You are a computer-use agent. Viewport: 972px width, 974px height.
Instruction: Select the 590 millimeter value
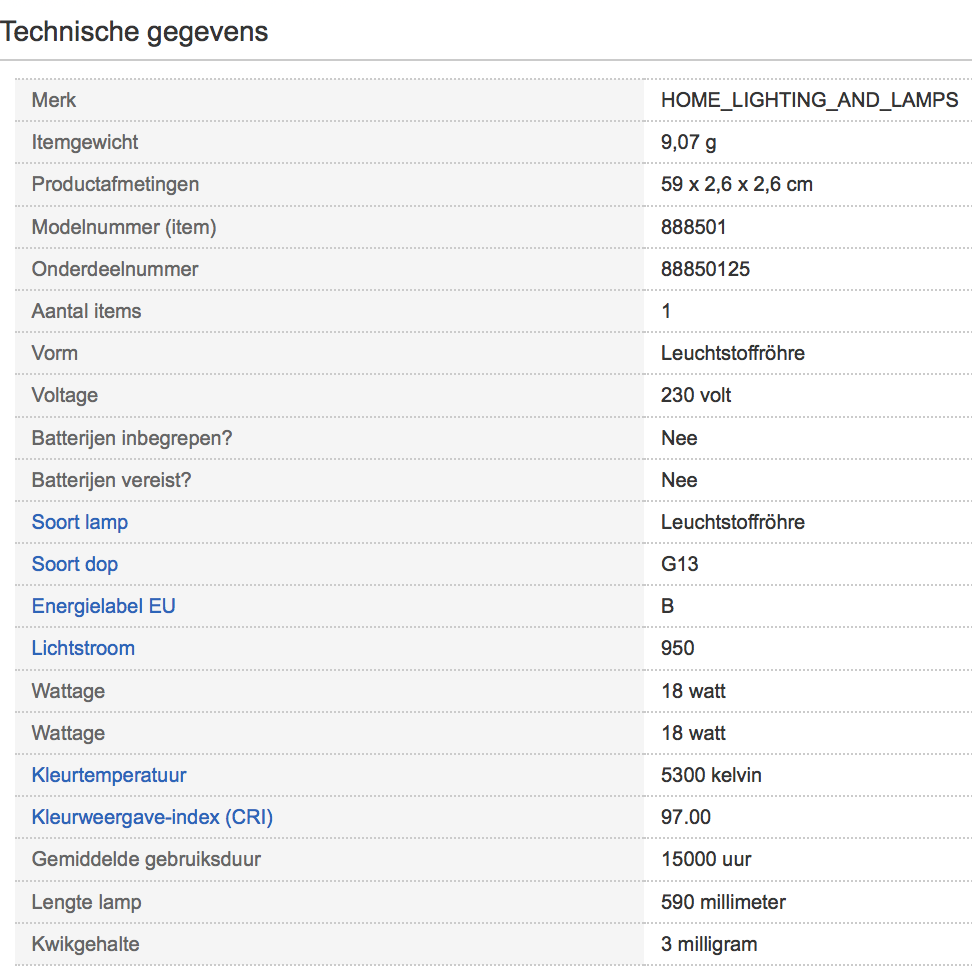[x=723, y=902]
